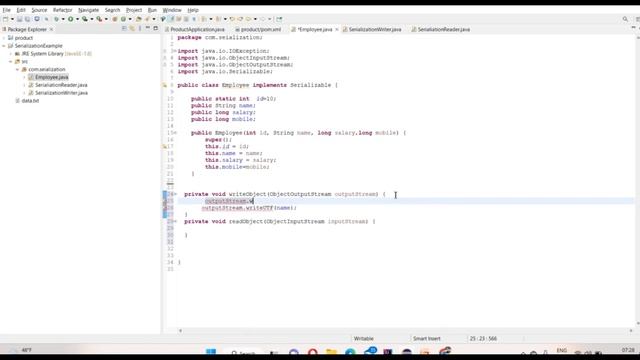Click the External Tools run icon
The height and width of the screenshot is (360, 640).
[x=99, y=19]
